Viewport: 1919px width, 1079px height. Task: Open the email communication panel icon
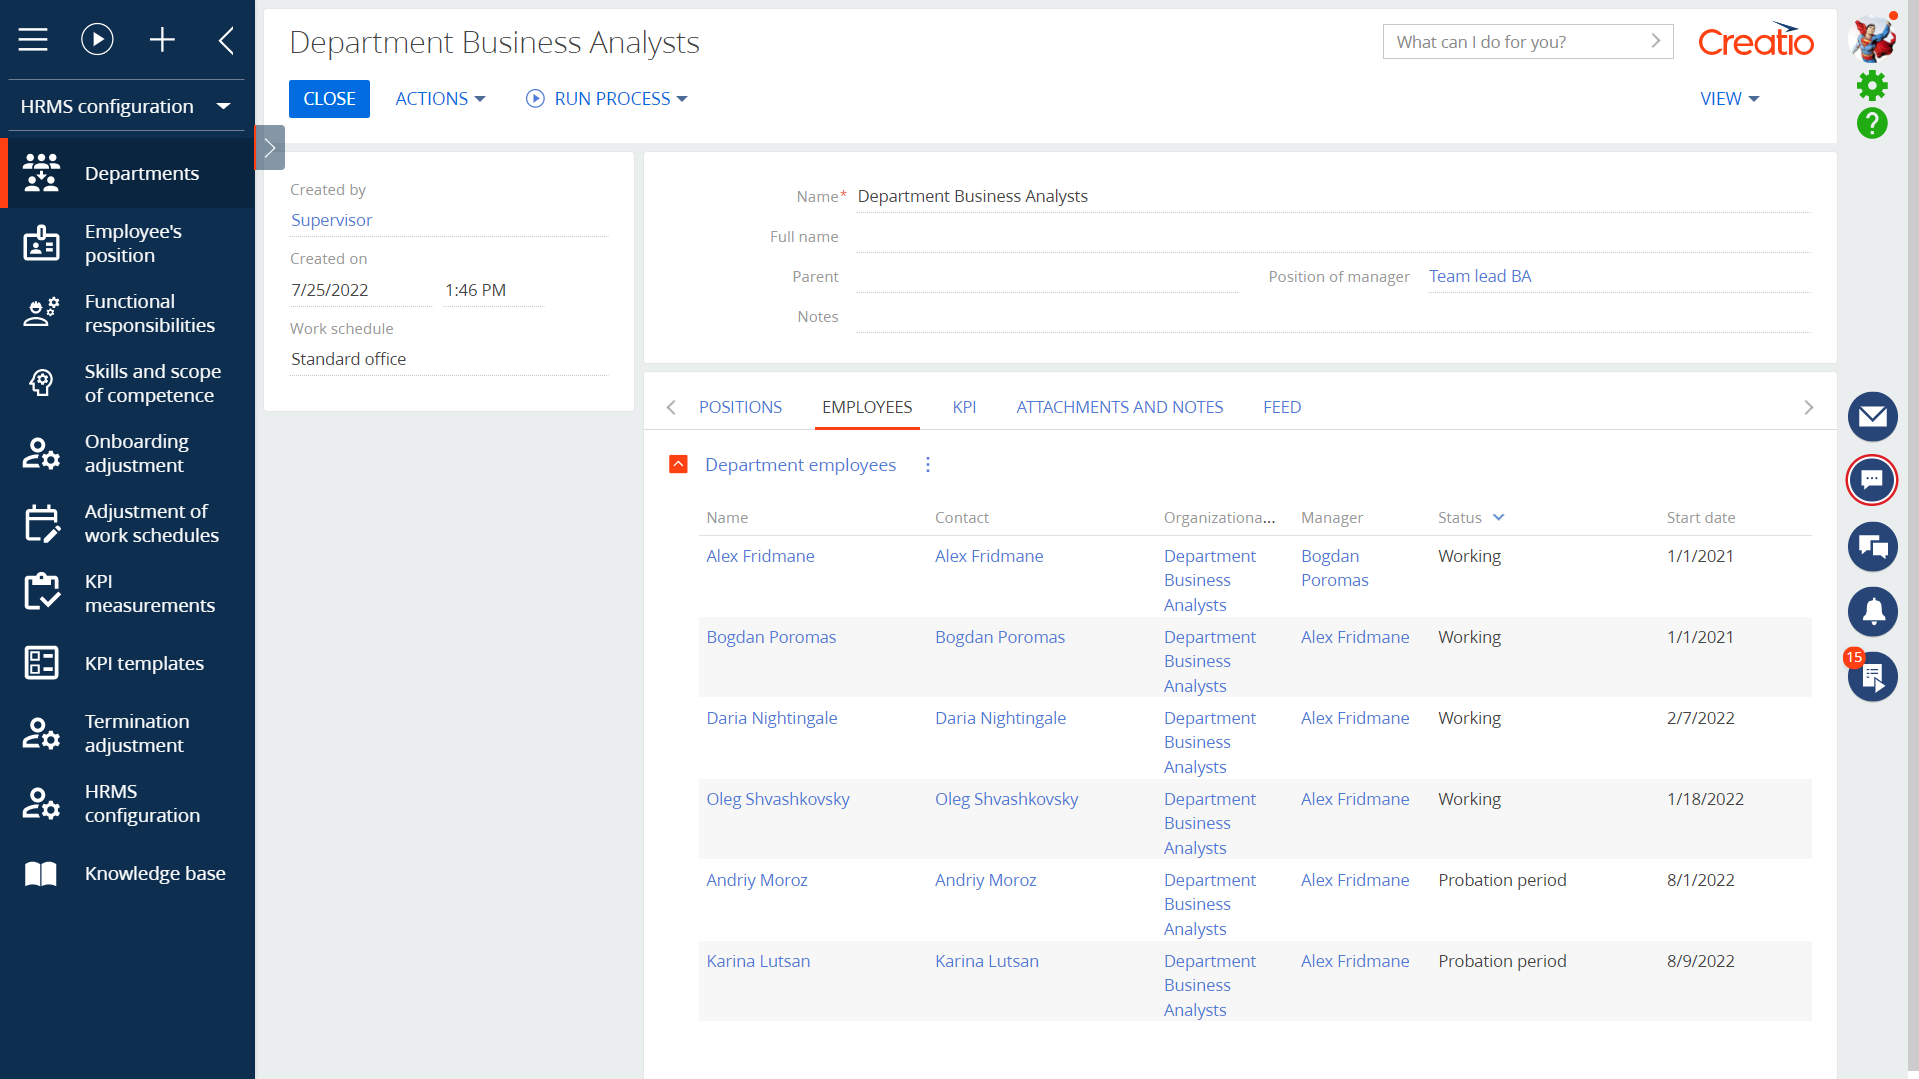1872,417
